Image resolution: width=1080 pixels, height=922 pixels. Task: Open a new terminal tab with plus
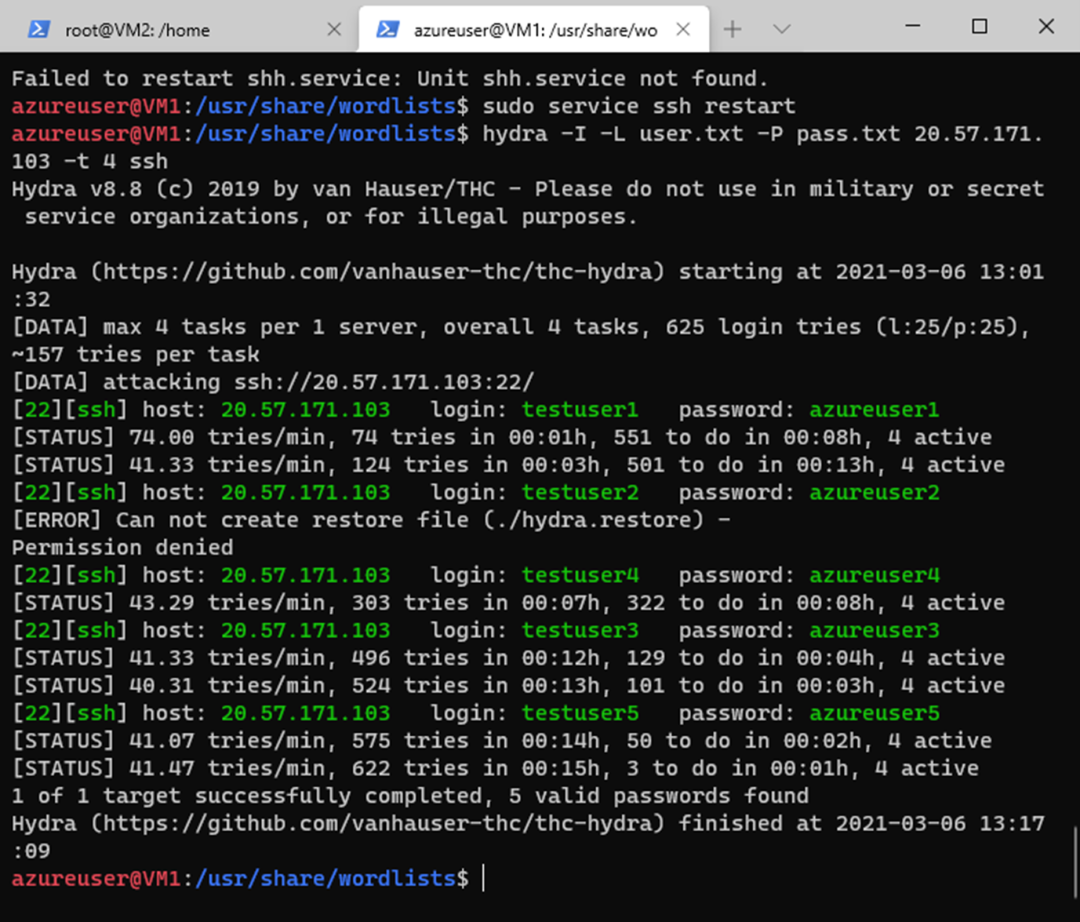click(733, 29)
